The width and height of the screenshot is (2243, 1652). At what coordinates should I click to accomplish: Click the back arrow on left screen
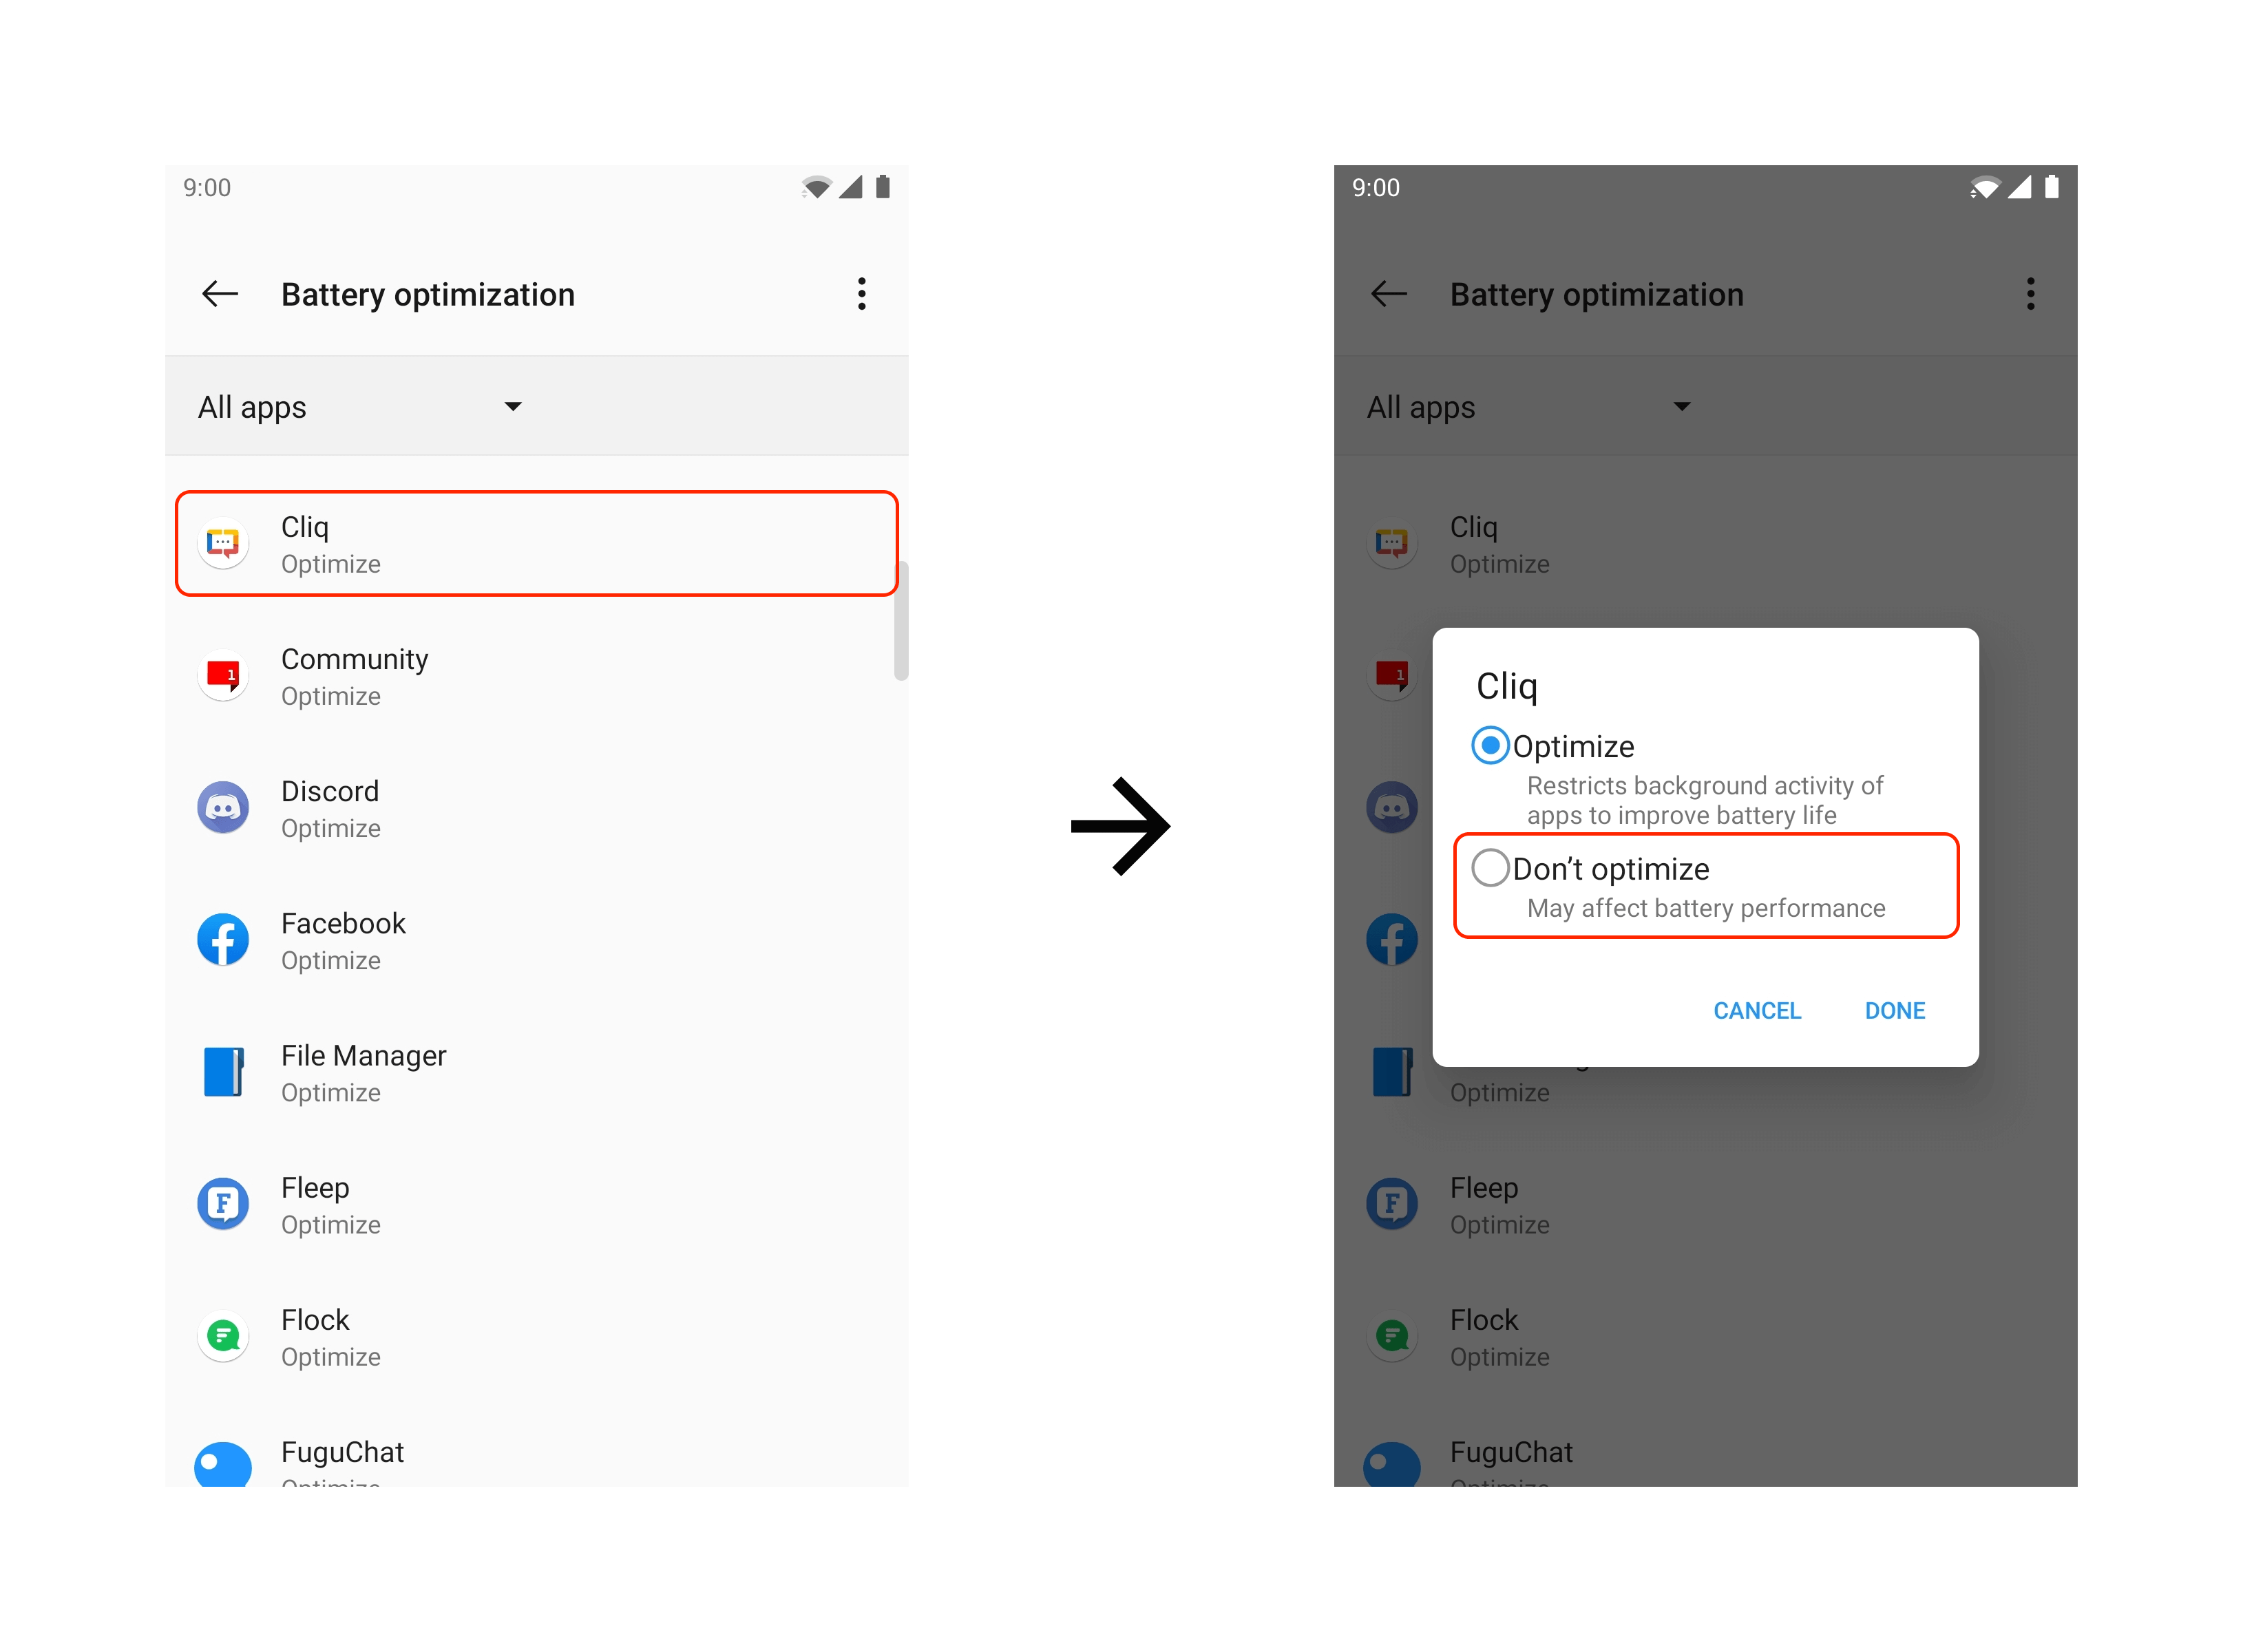click(x=220, y=294)
